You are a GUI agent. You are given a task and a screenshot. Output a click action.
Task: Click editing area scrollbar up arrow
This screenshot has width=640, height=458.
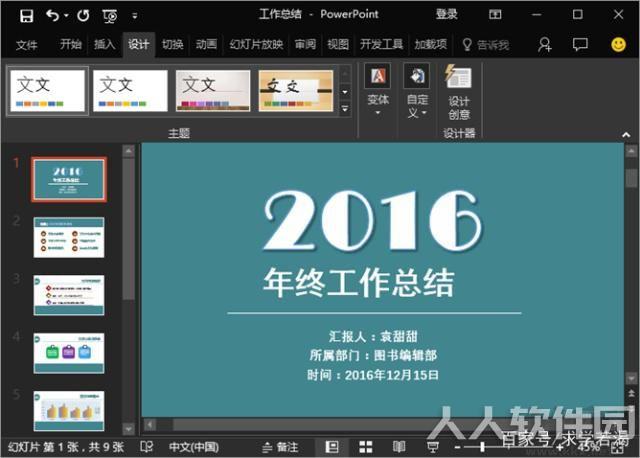point(631,151)
